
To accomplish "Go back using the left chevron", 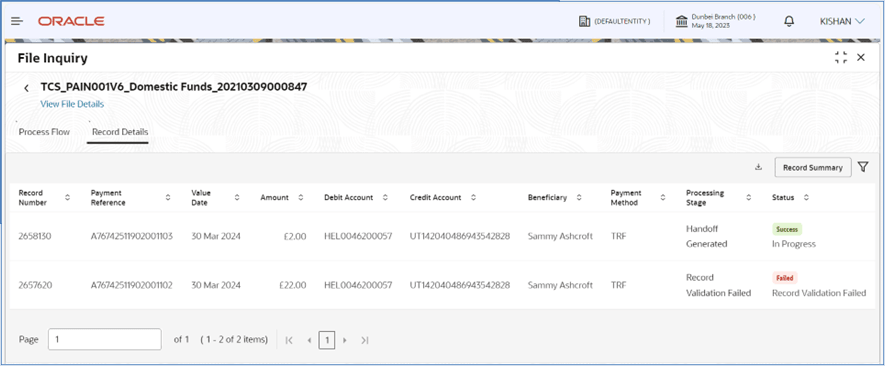I will point(26,88).
